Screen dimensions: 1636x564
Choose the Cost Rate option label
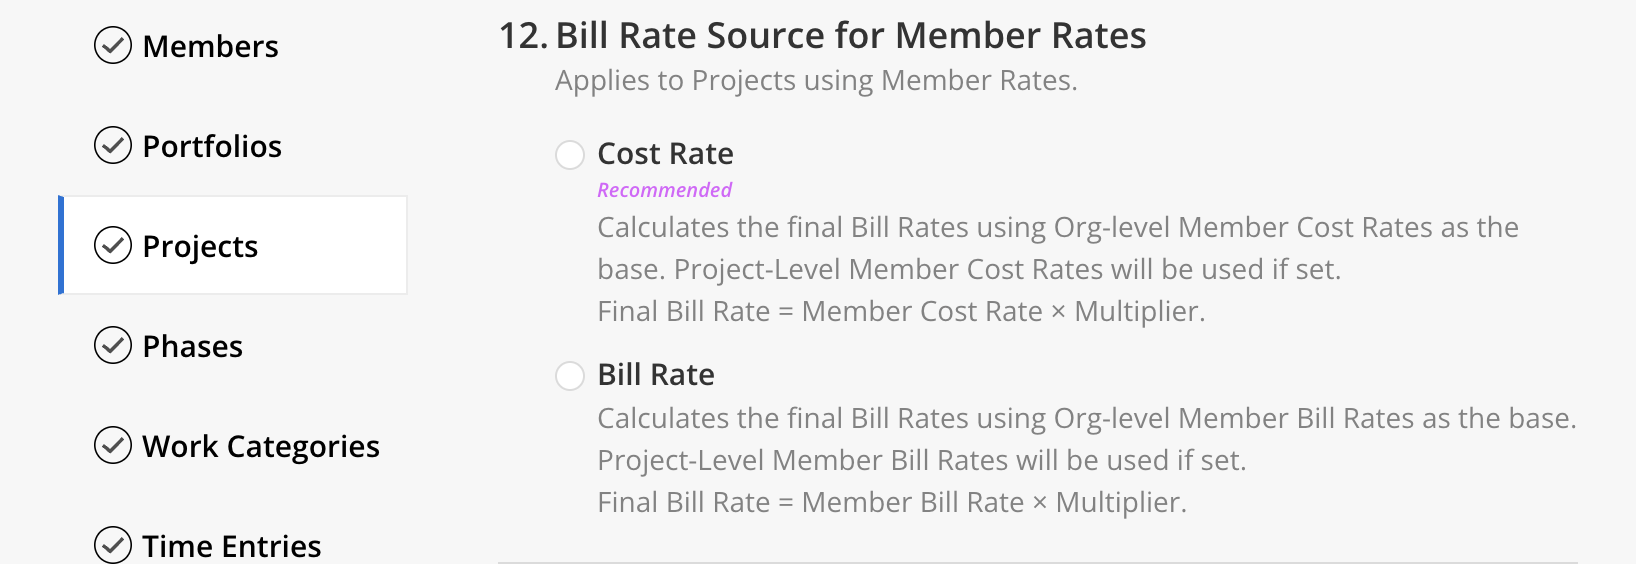665,154
